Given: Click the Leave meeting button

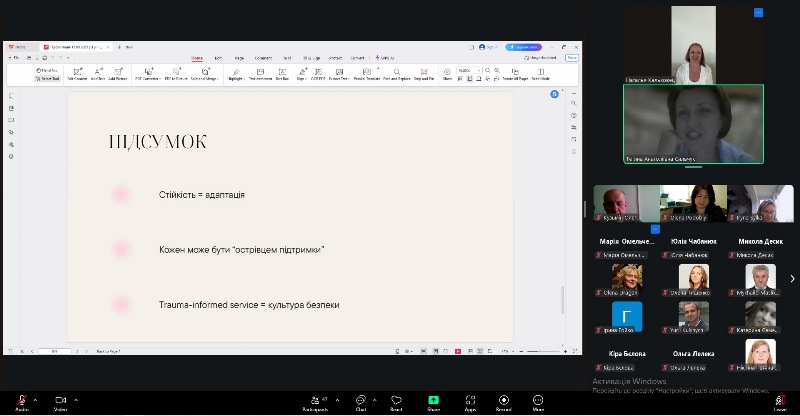Looking at the screenshot, I should 779,401.
